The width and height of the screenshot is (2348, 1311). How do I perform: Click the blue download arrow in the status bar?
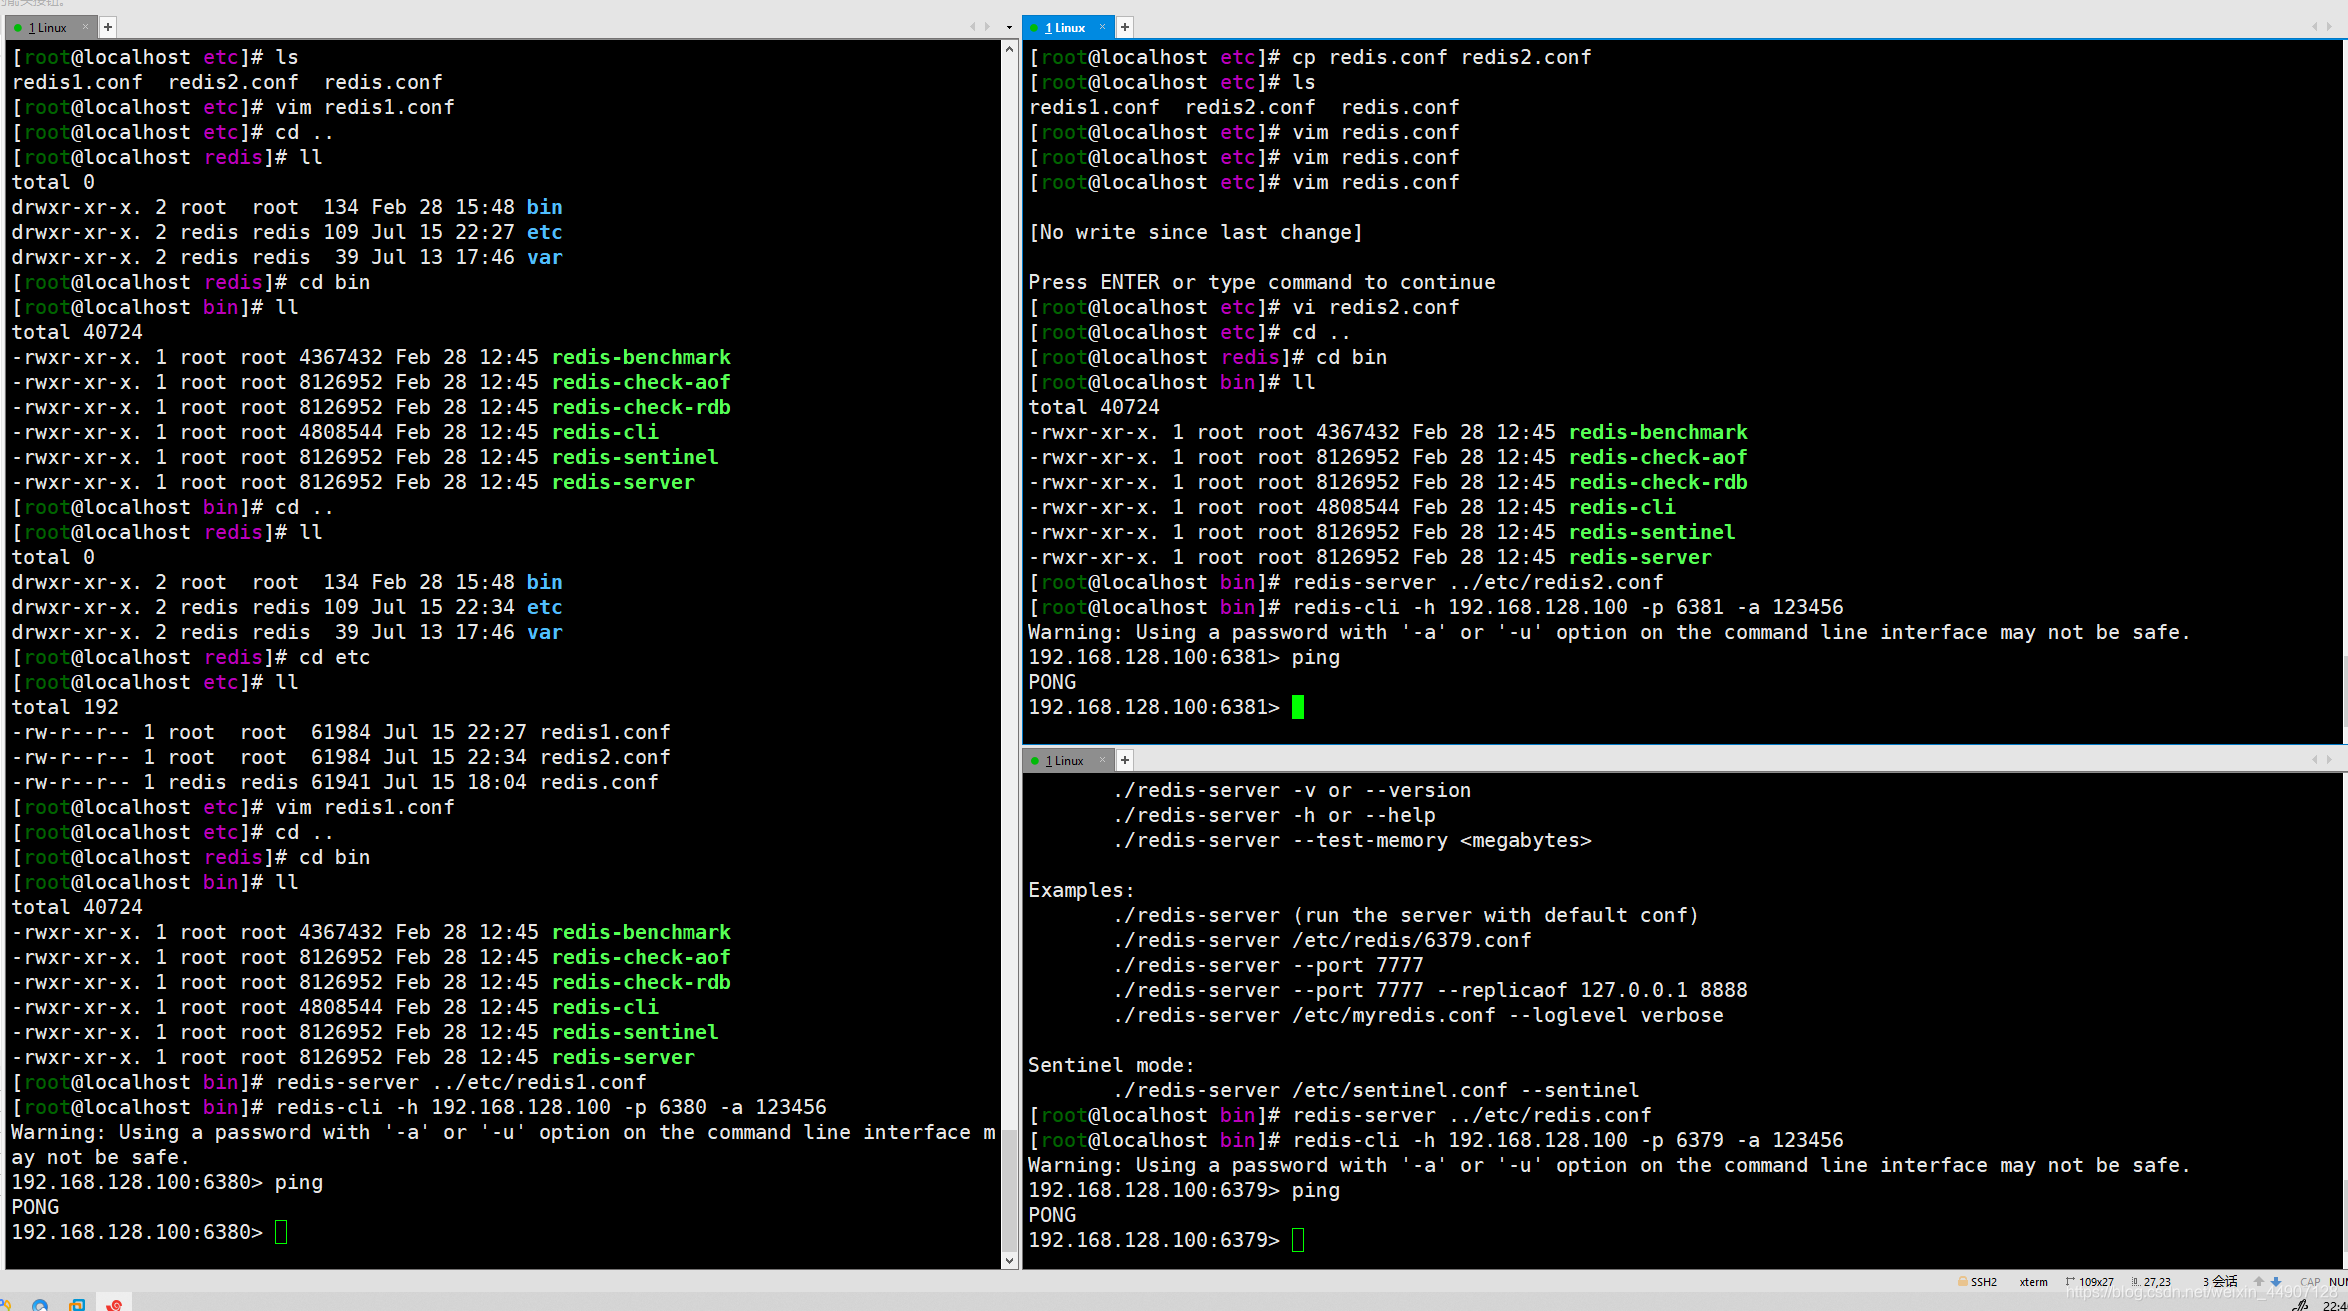pyautogui.click(x=2276, y=1282)
